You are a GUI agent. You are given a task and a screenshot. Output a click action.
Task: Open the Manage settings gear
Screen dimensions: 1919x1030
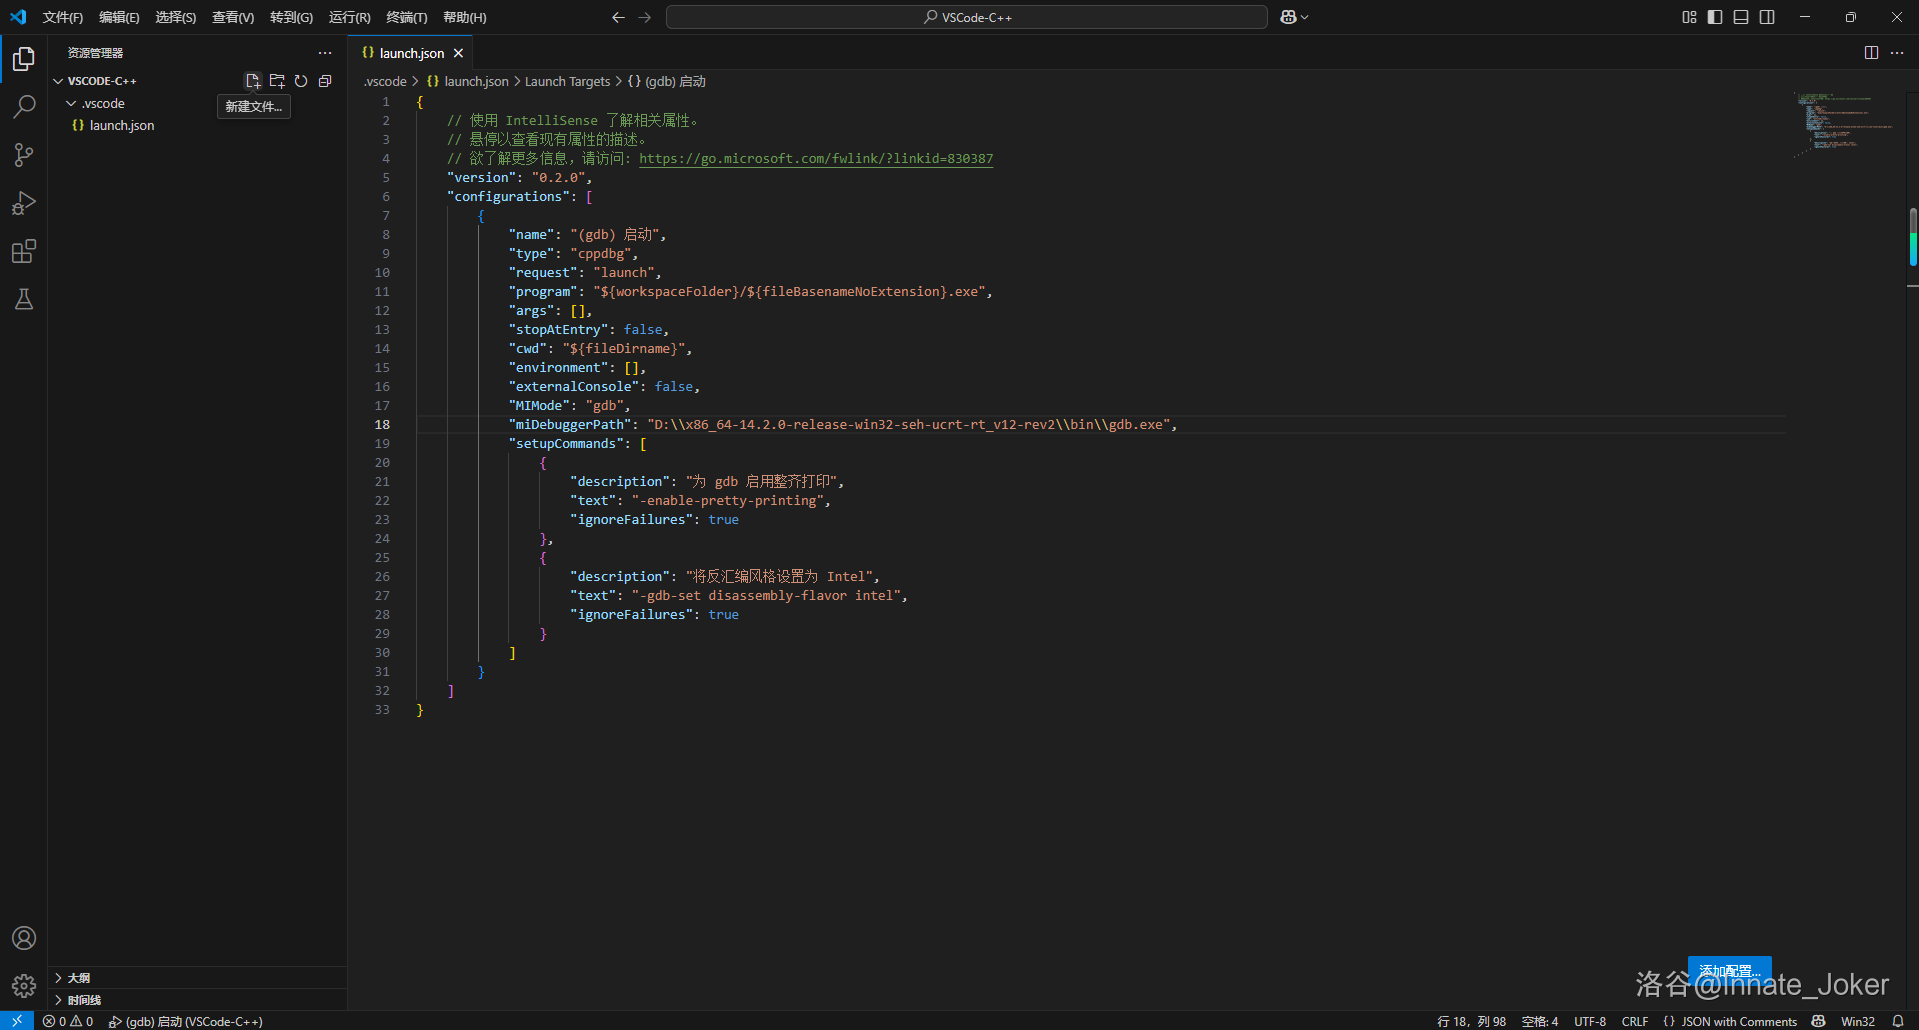click(24, 986)
